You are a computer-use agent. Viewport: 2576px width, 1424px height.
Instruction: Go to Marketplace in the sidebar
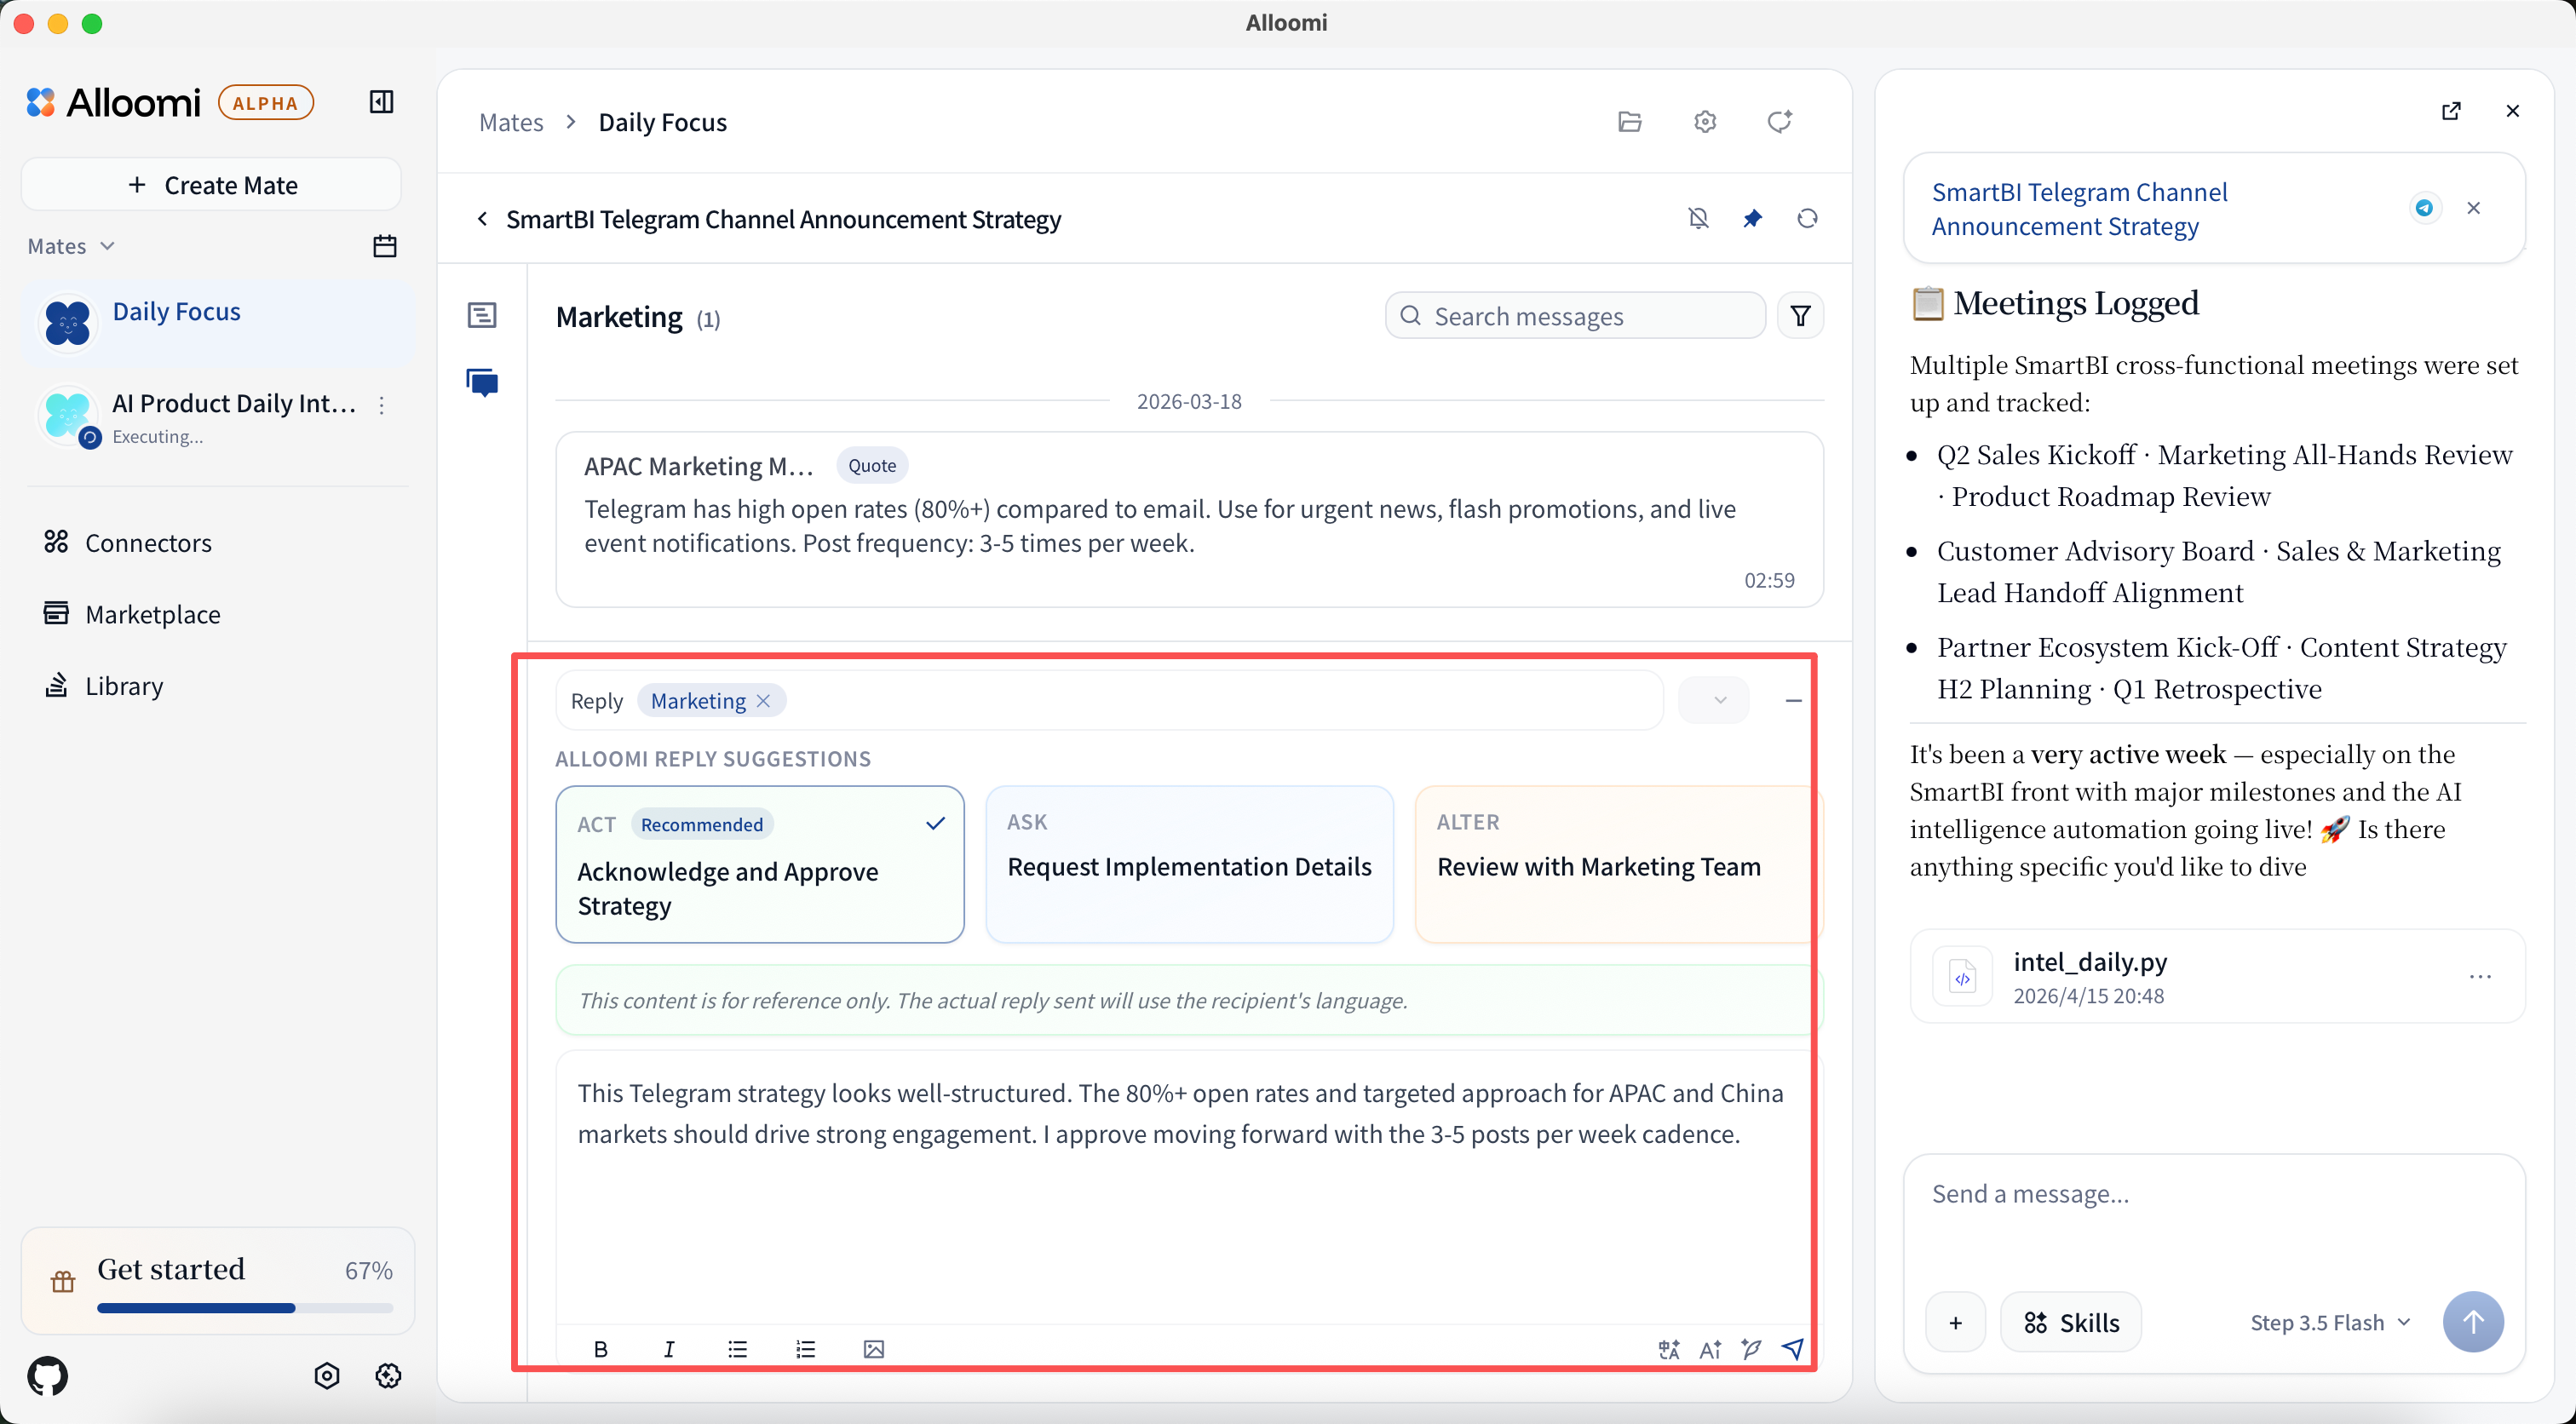152,614
